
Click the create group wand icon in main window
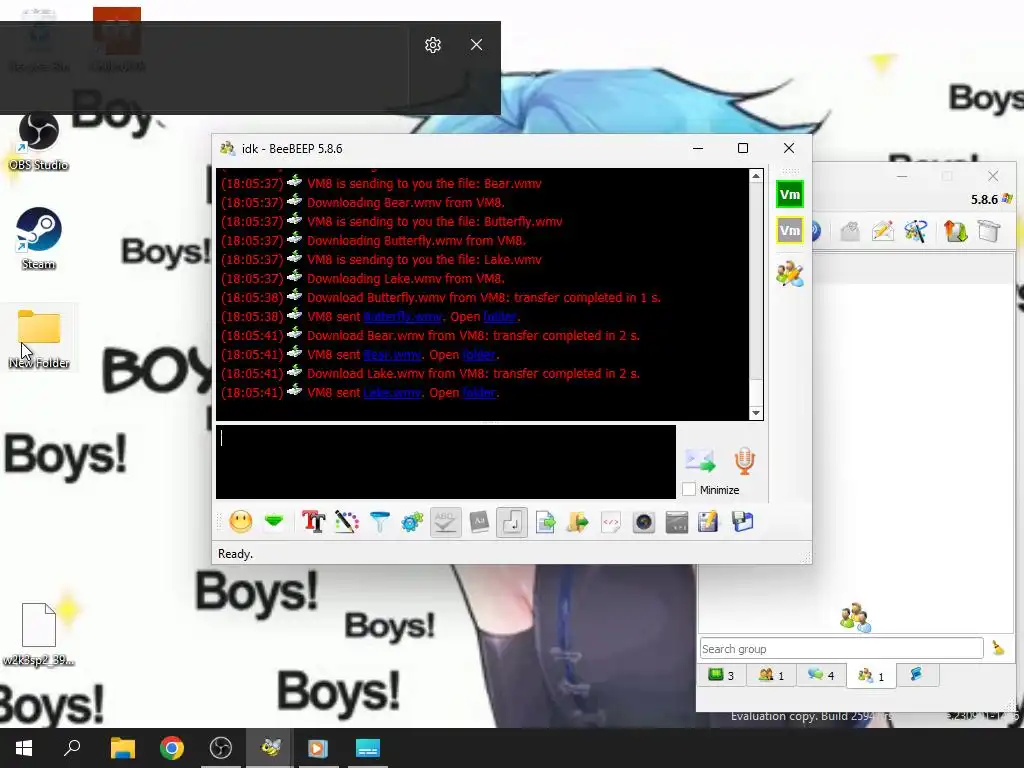[916, 231]
